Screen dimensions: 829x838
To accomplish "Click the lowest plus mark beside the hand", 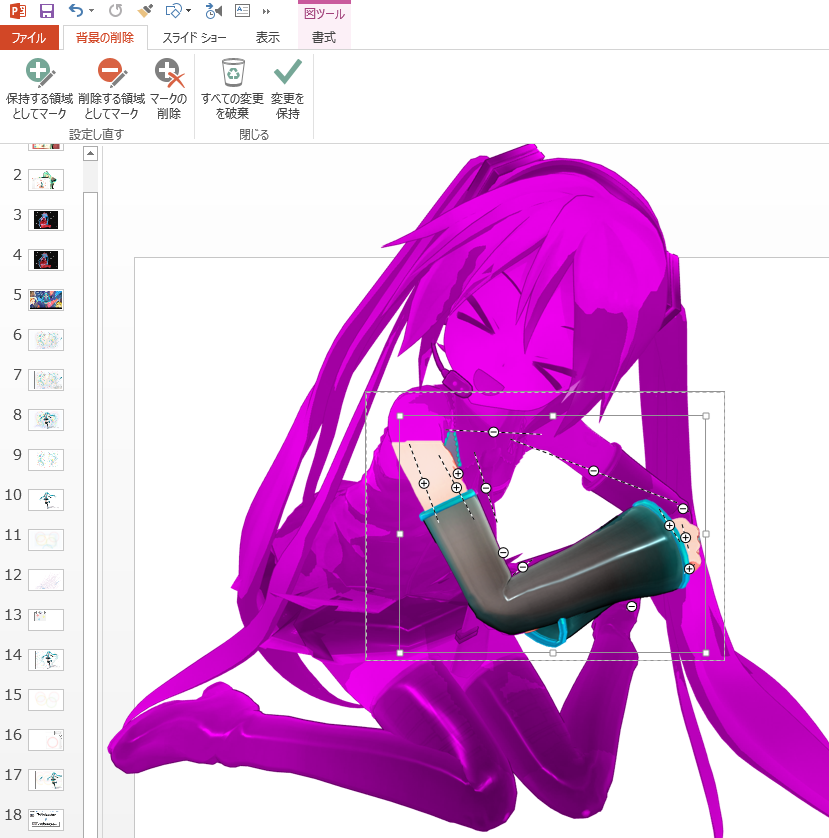I will pyautogui.click(x=689, y=569).
